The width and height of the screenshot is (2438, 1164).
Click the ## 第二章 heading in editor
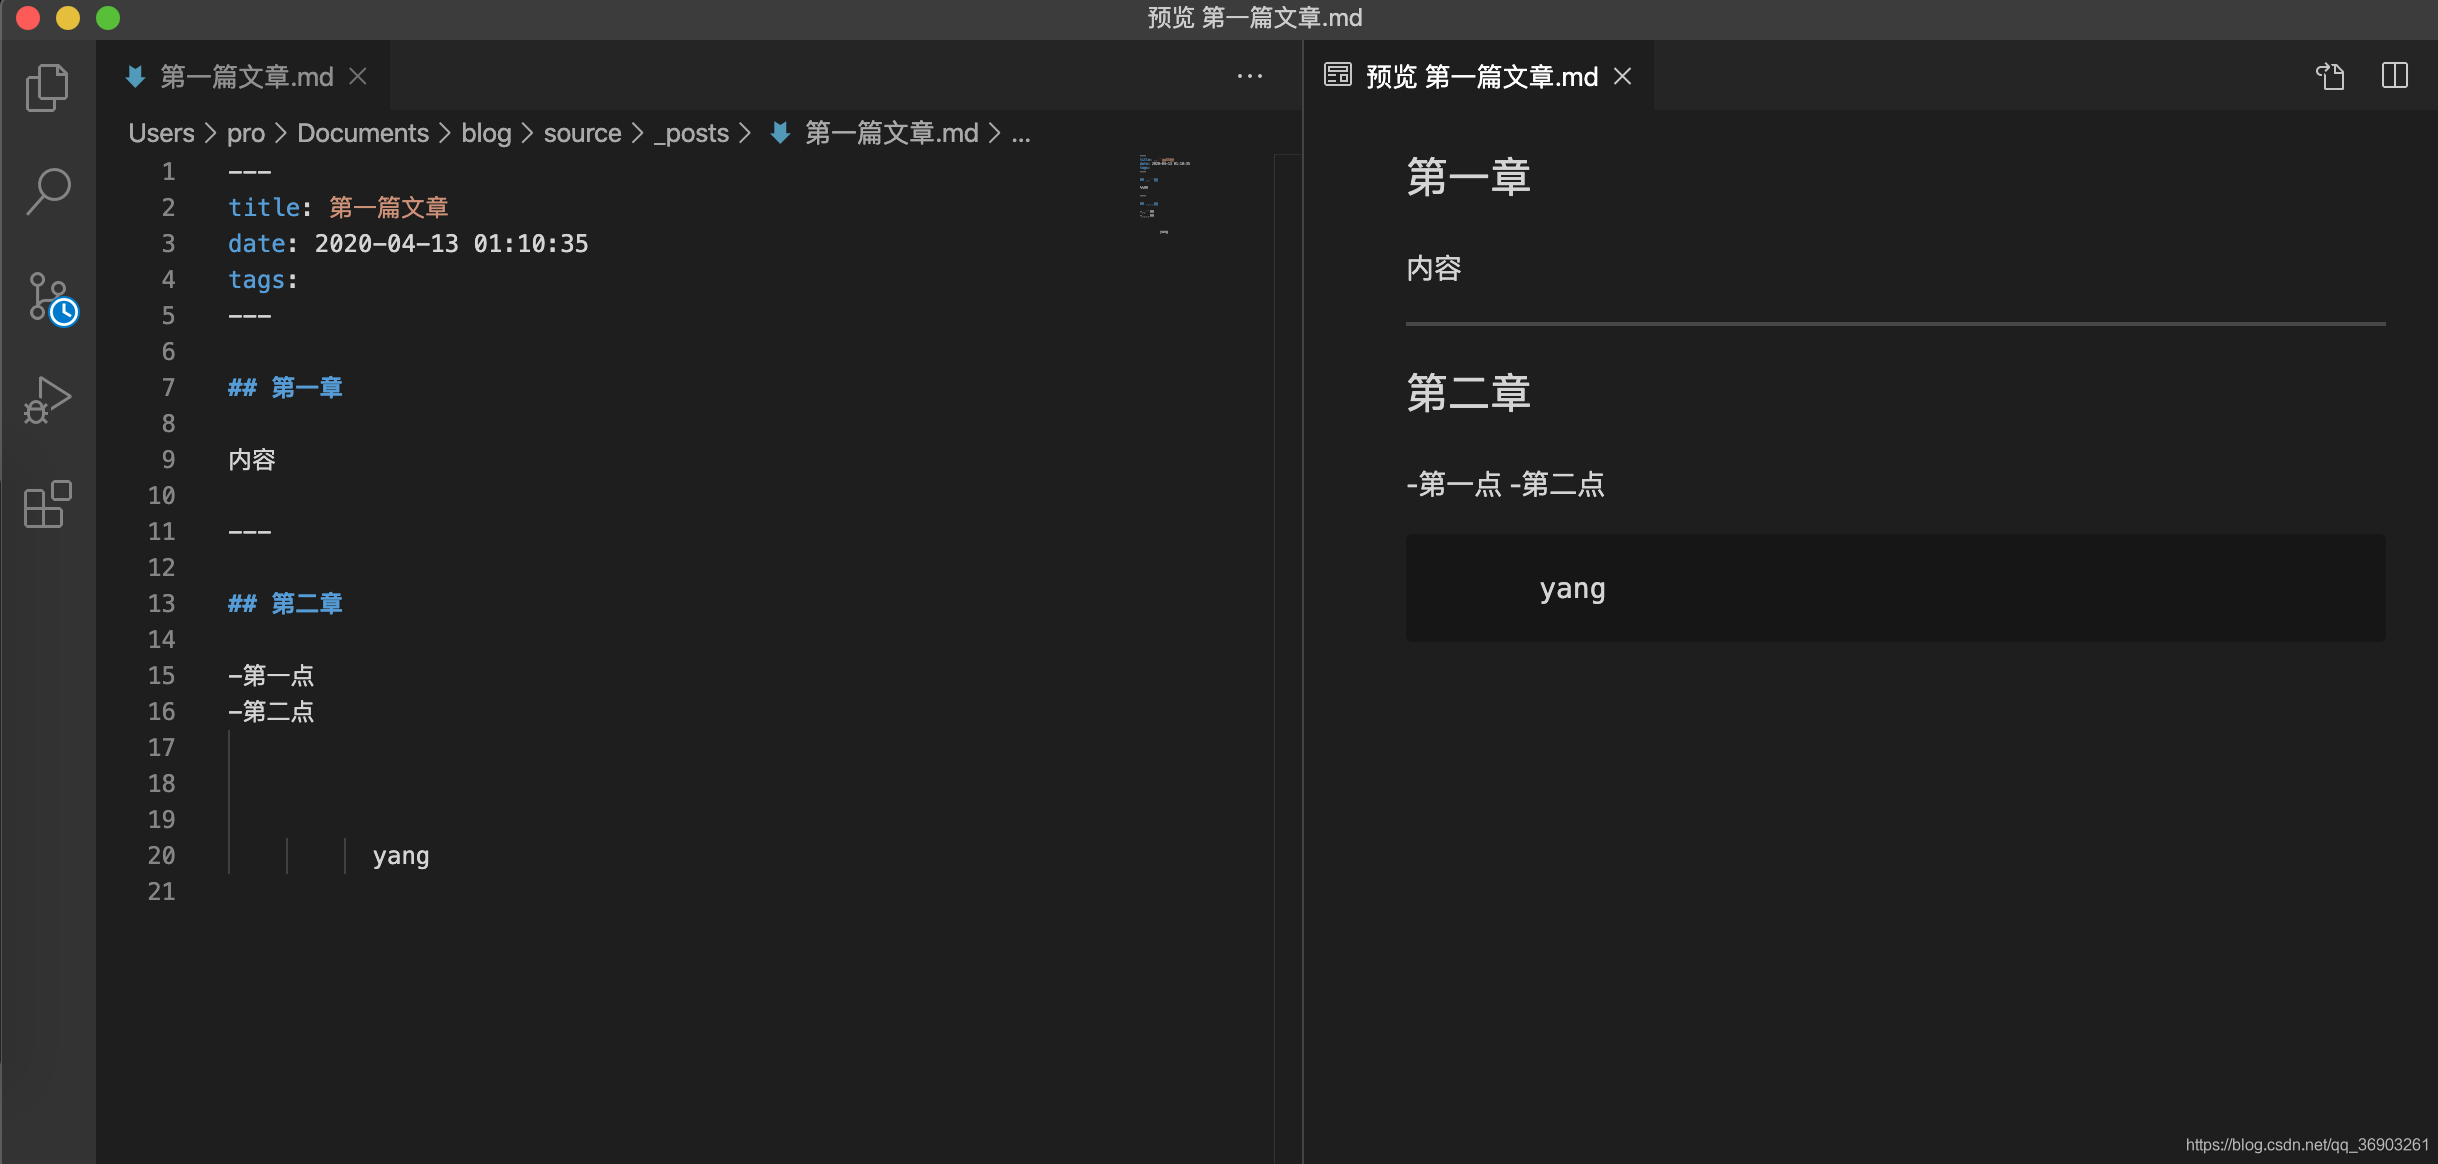(285, 603)
